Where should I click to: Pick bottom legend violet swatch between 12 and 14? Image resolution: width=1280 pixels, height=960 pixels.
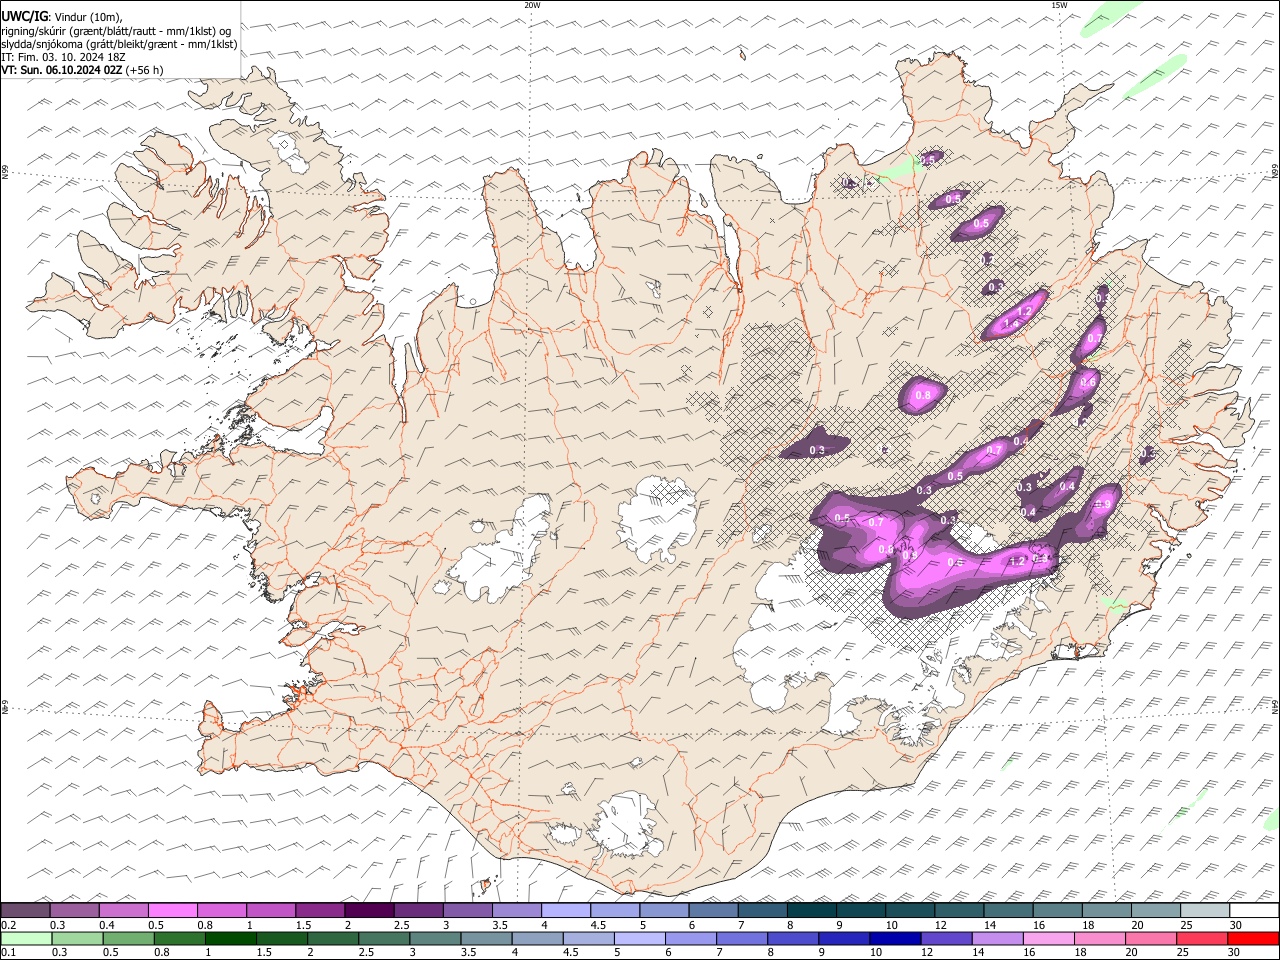coord(947,938)
